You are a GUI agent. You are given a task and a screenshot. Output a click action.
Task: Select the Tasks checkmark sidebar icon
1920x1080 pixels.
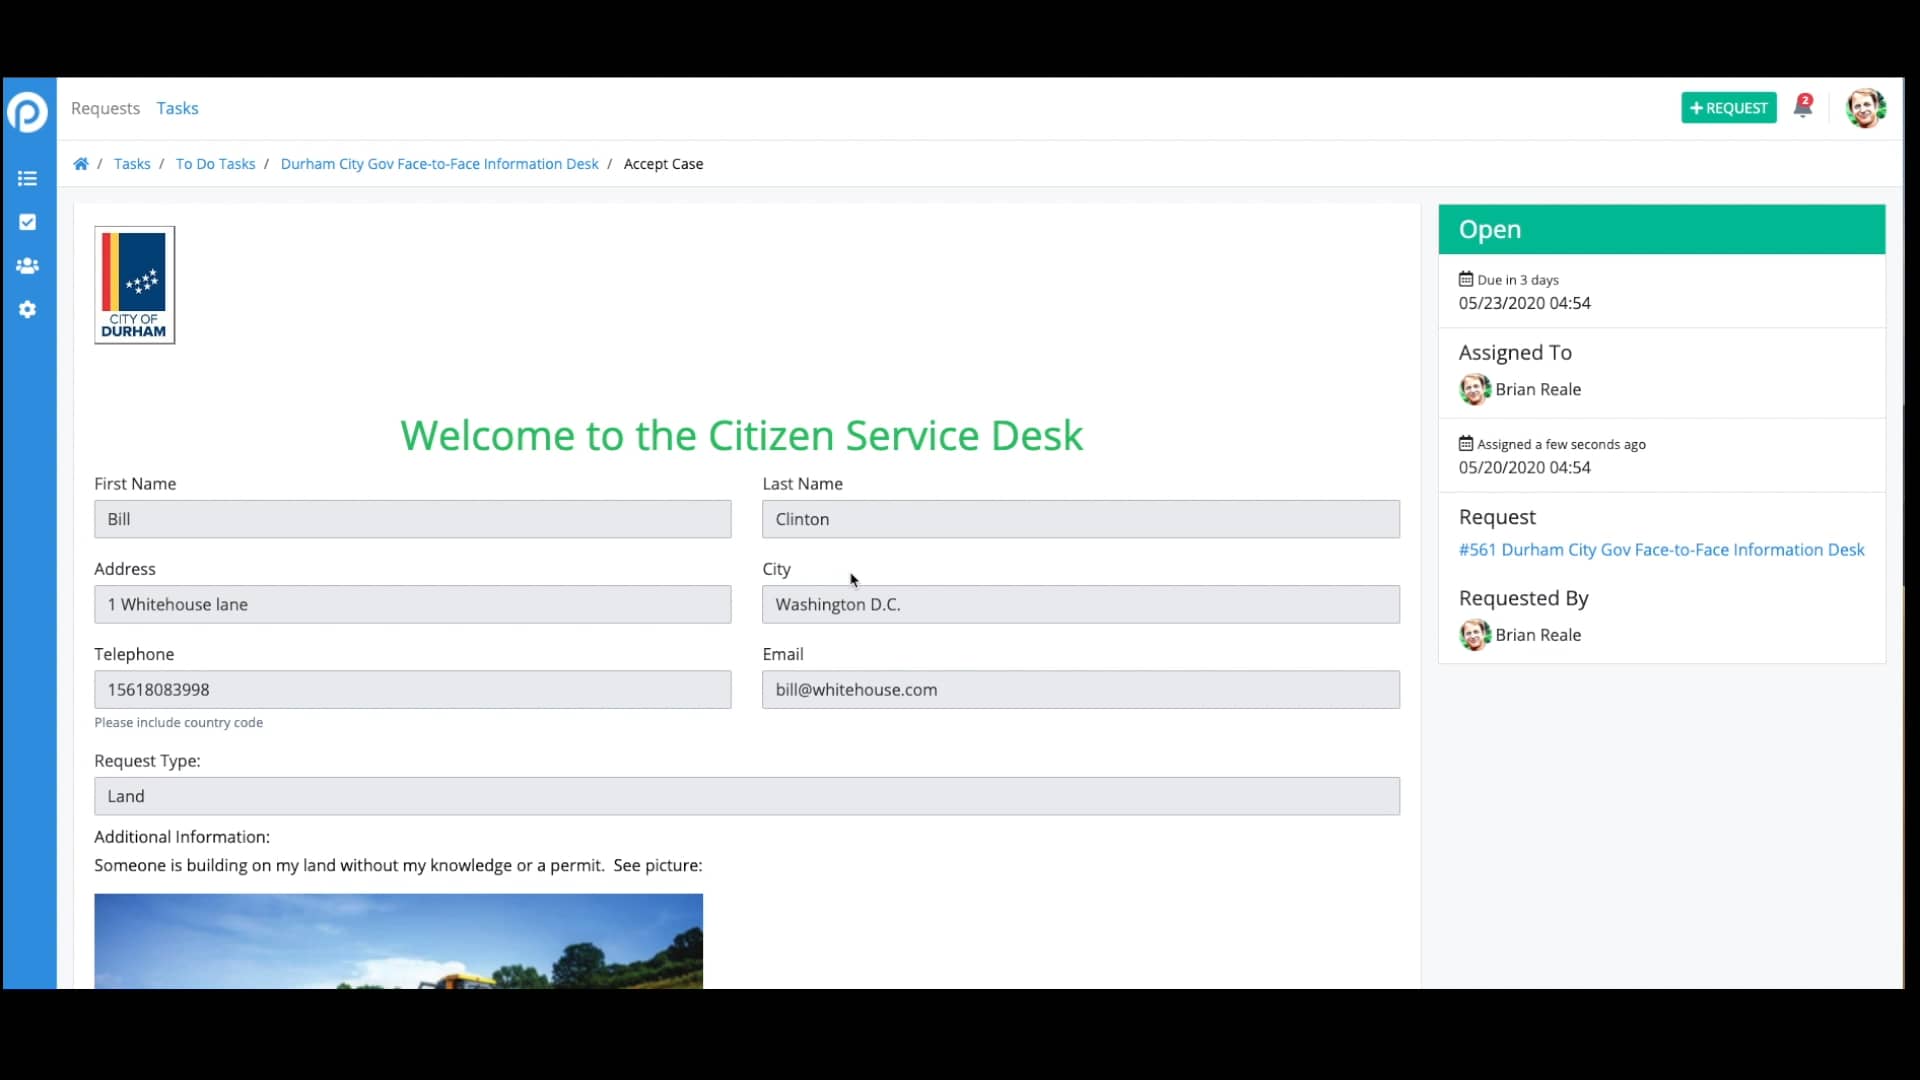tap(27, 222)
